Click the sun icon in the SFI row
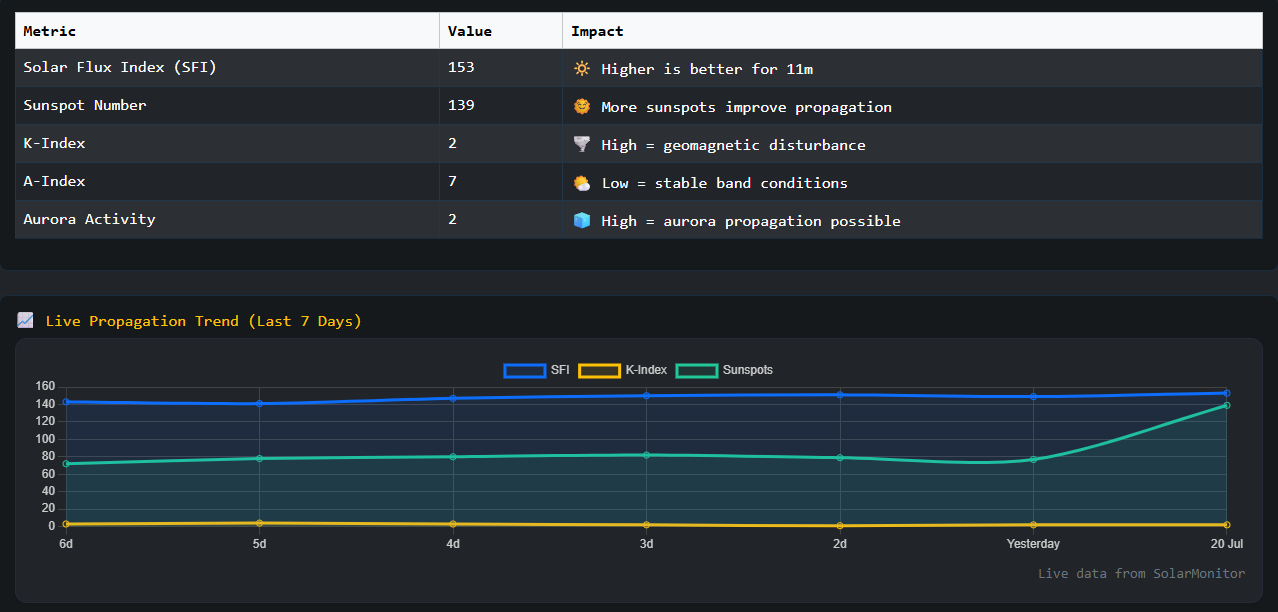Image resolution: width=1278 pixels, height=612 pixels. (581, 69)
